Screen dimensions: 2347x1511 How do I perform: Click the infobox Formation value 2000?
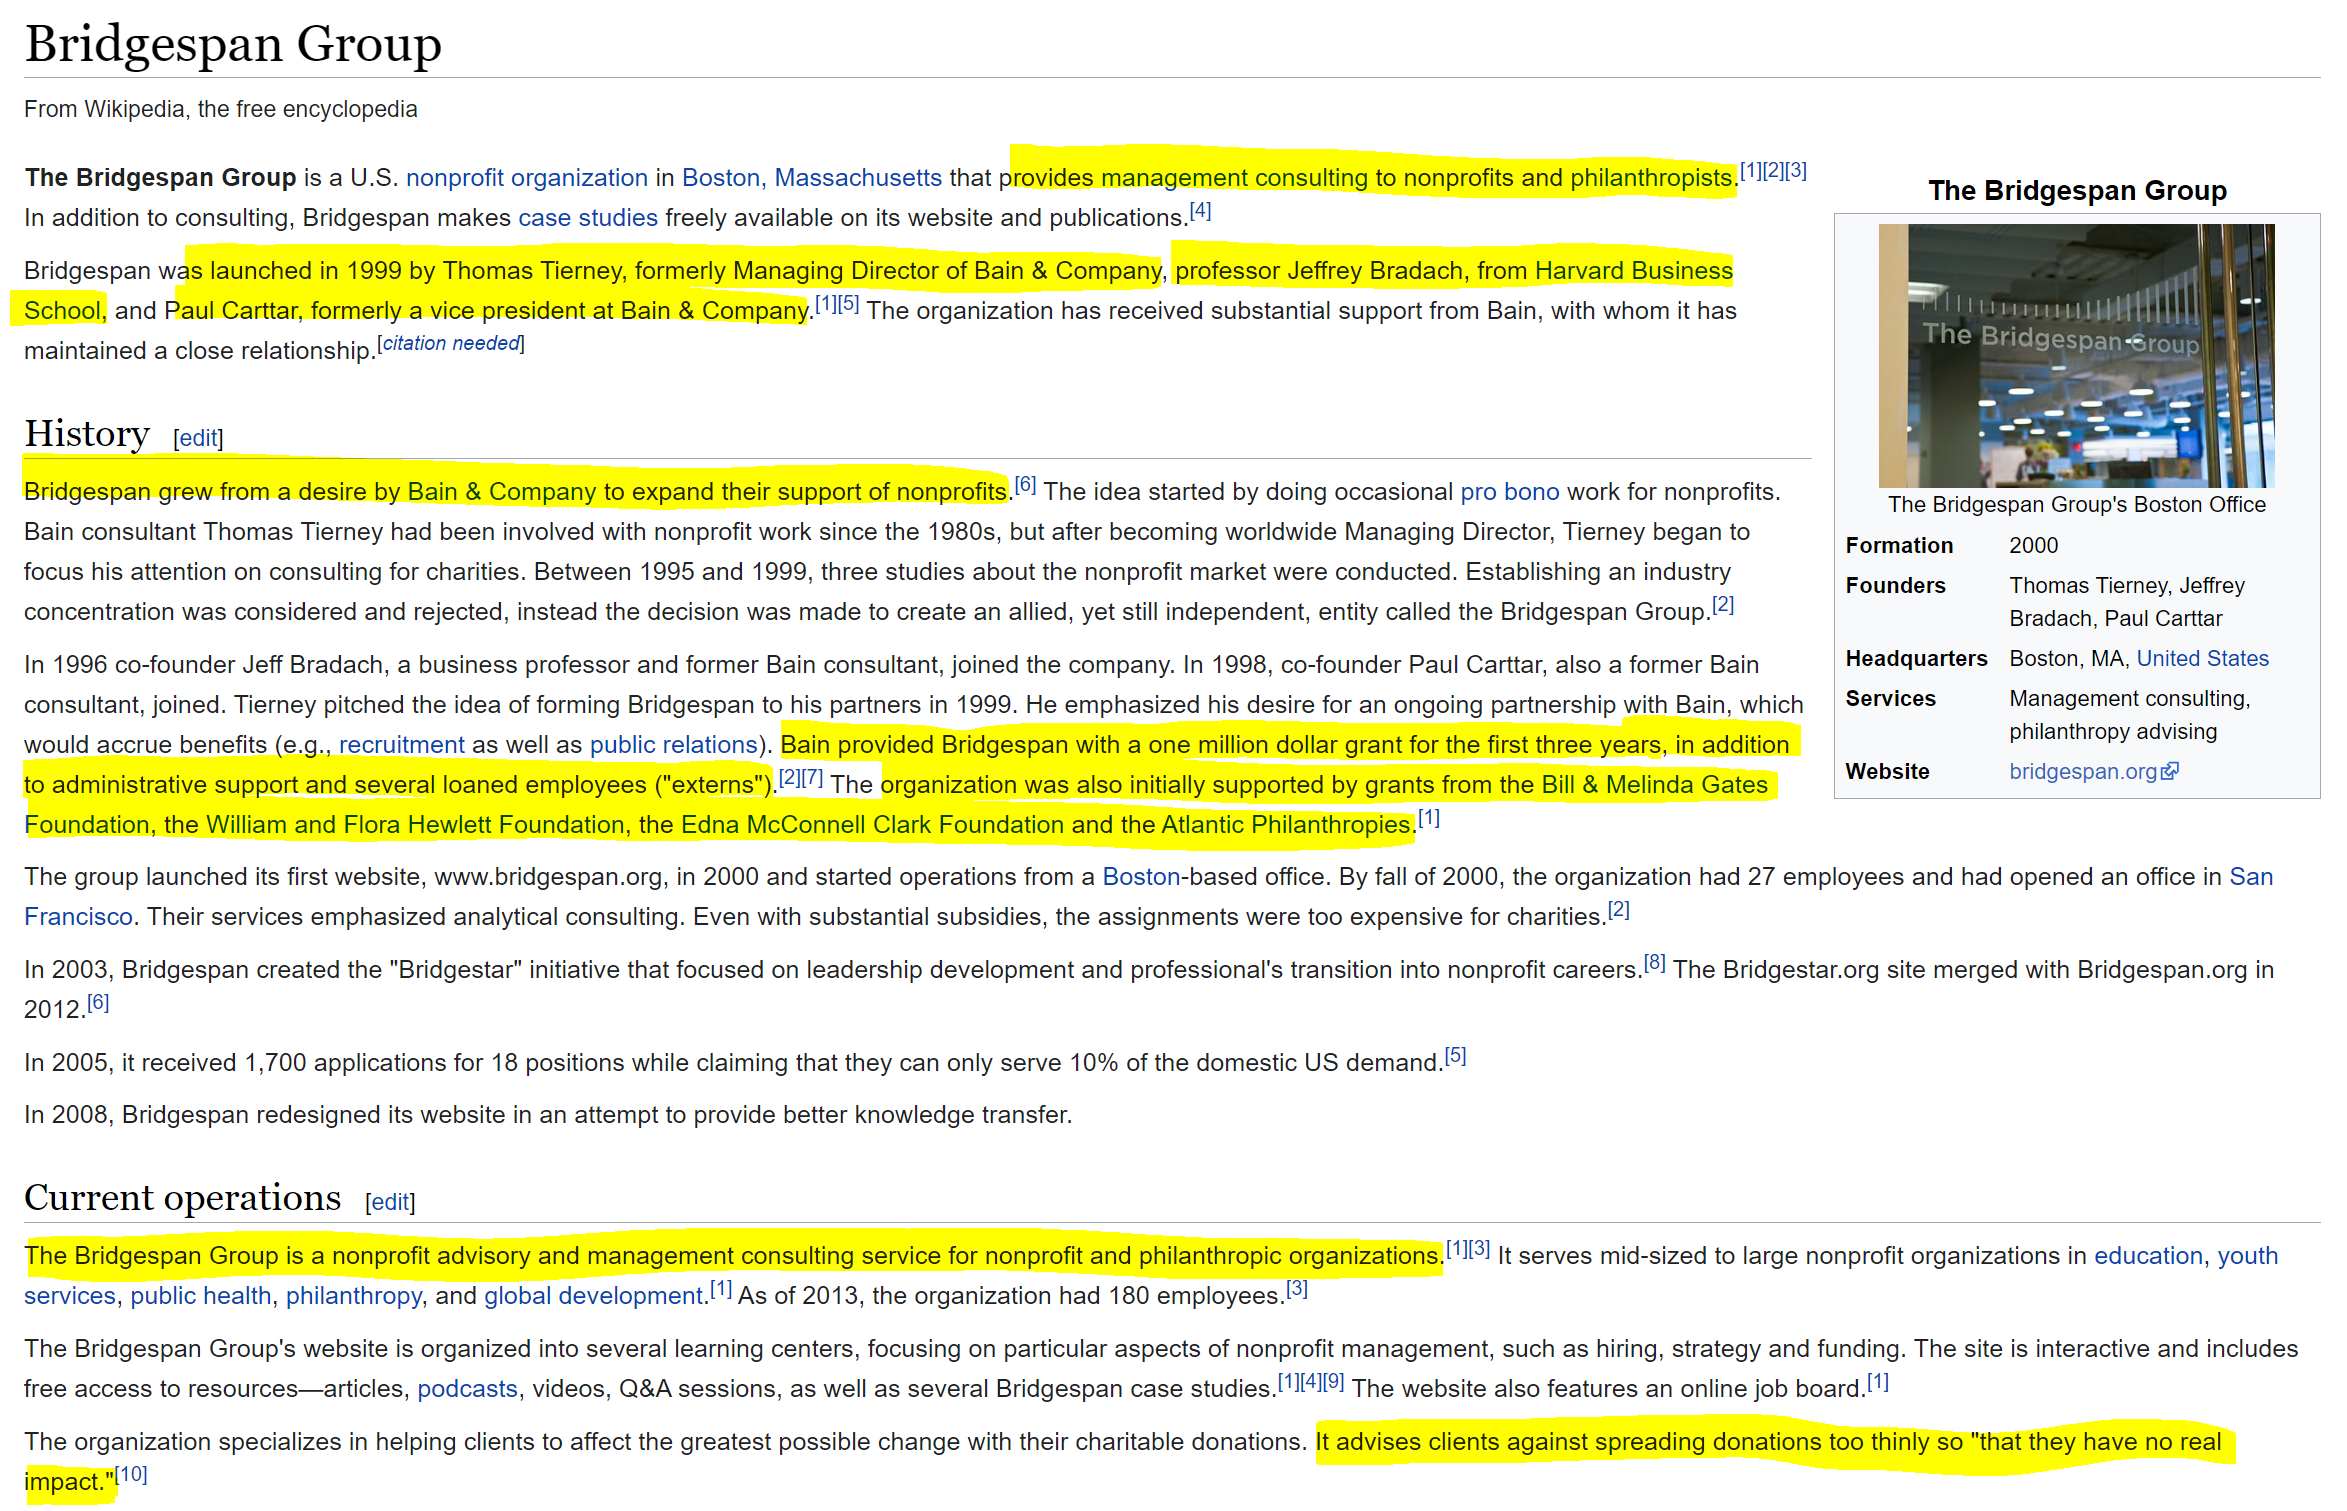tap(2034, 545)
